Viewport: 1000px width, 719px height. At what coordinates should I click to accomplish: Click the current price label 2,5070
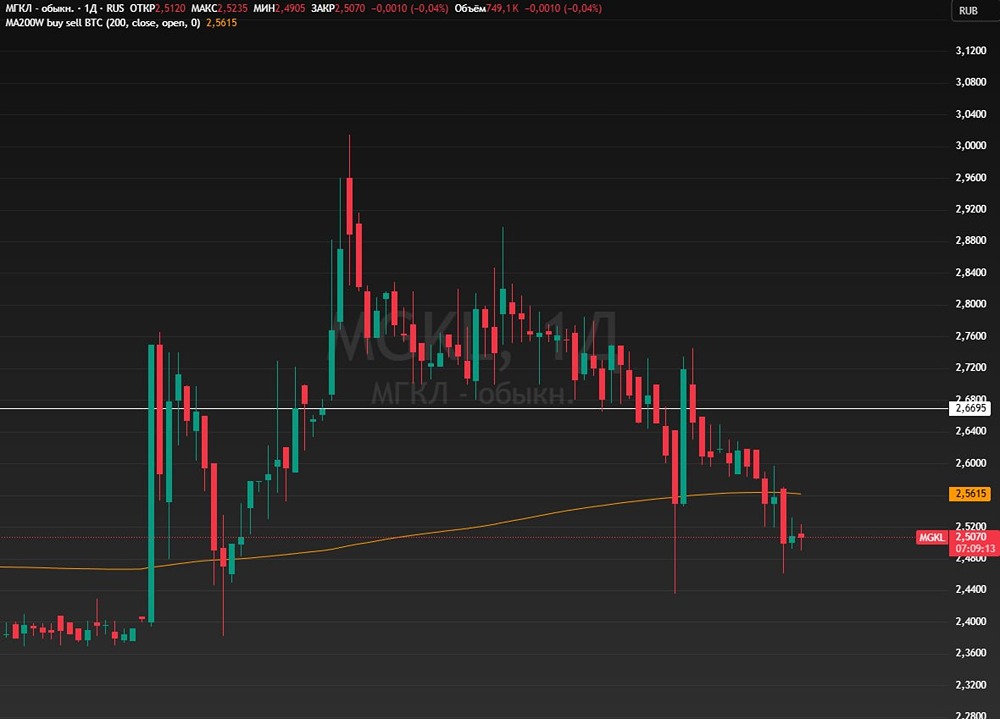click(971, 537)
